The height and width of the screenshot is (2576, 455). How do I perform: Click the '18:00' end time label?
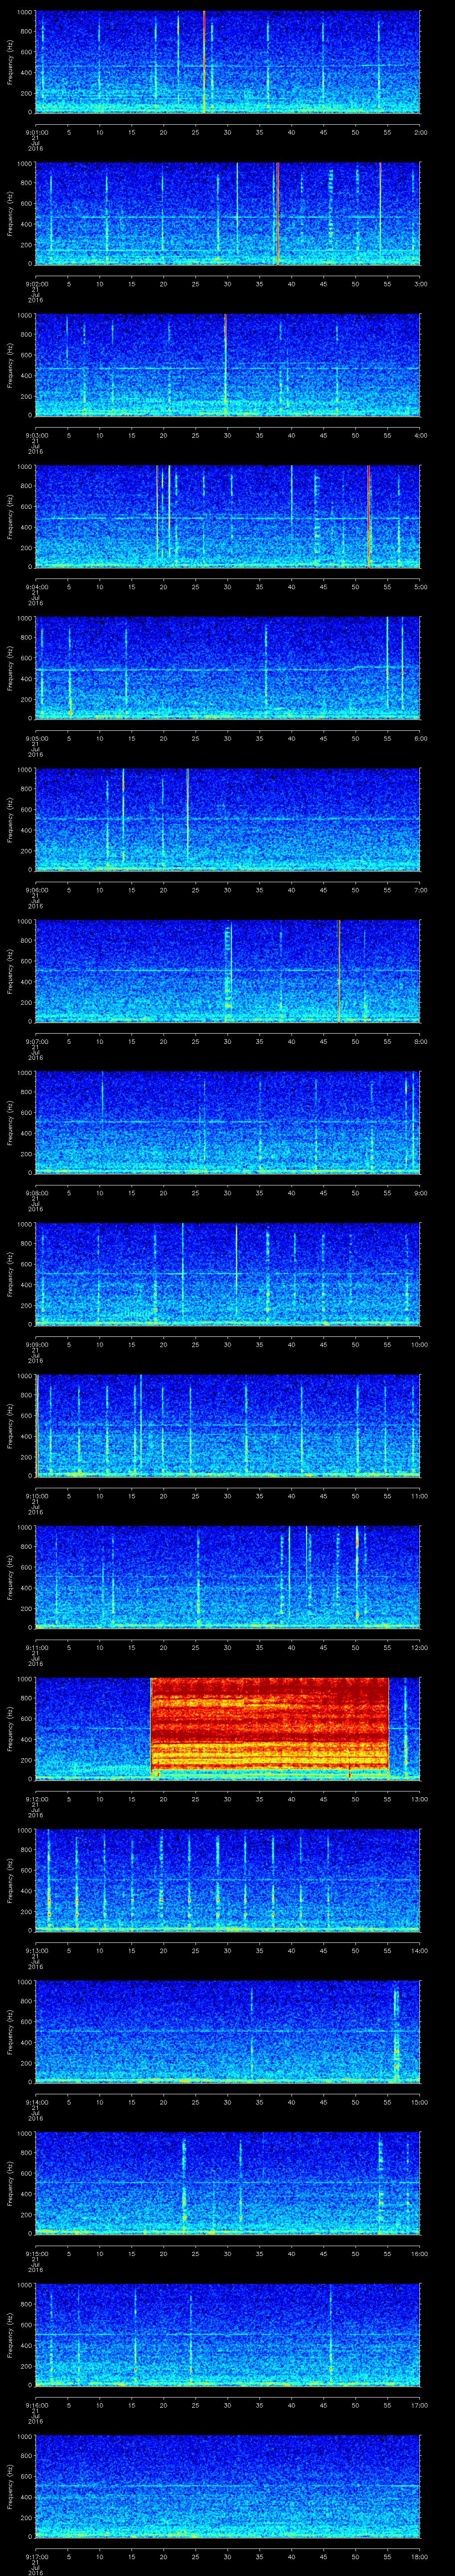pyautogui.click(x=420, y=2556)
